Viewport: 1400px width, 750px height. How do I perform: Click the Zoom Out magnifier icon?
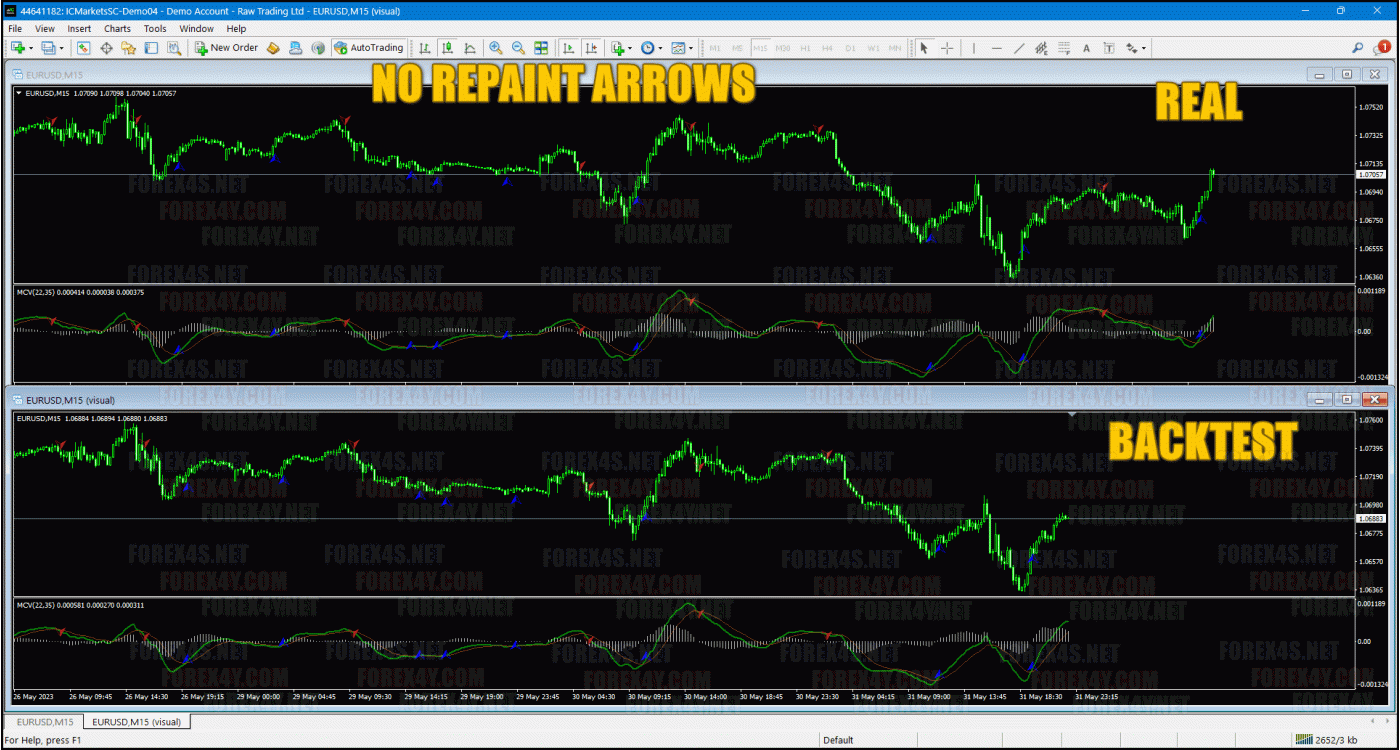(518, 48)
